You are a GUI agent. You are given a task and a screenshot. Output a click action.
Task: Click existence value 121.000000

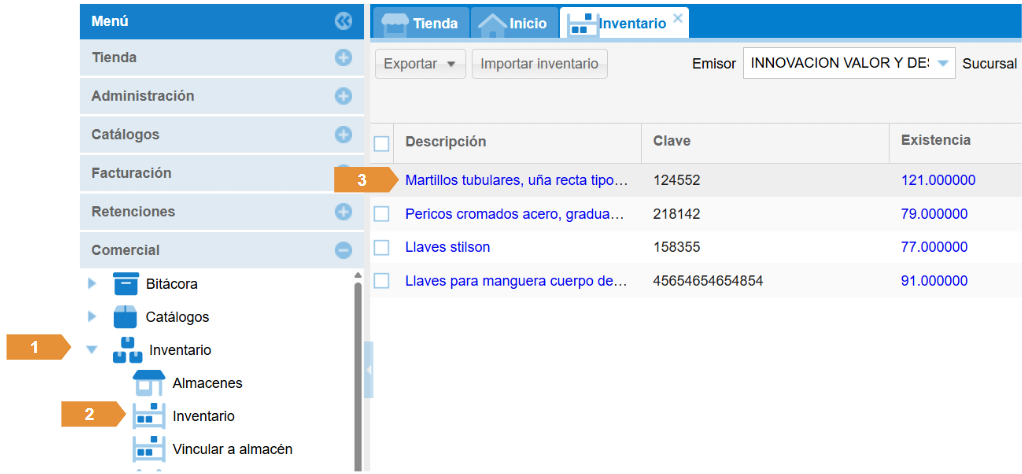939,181
